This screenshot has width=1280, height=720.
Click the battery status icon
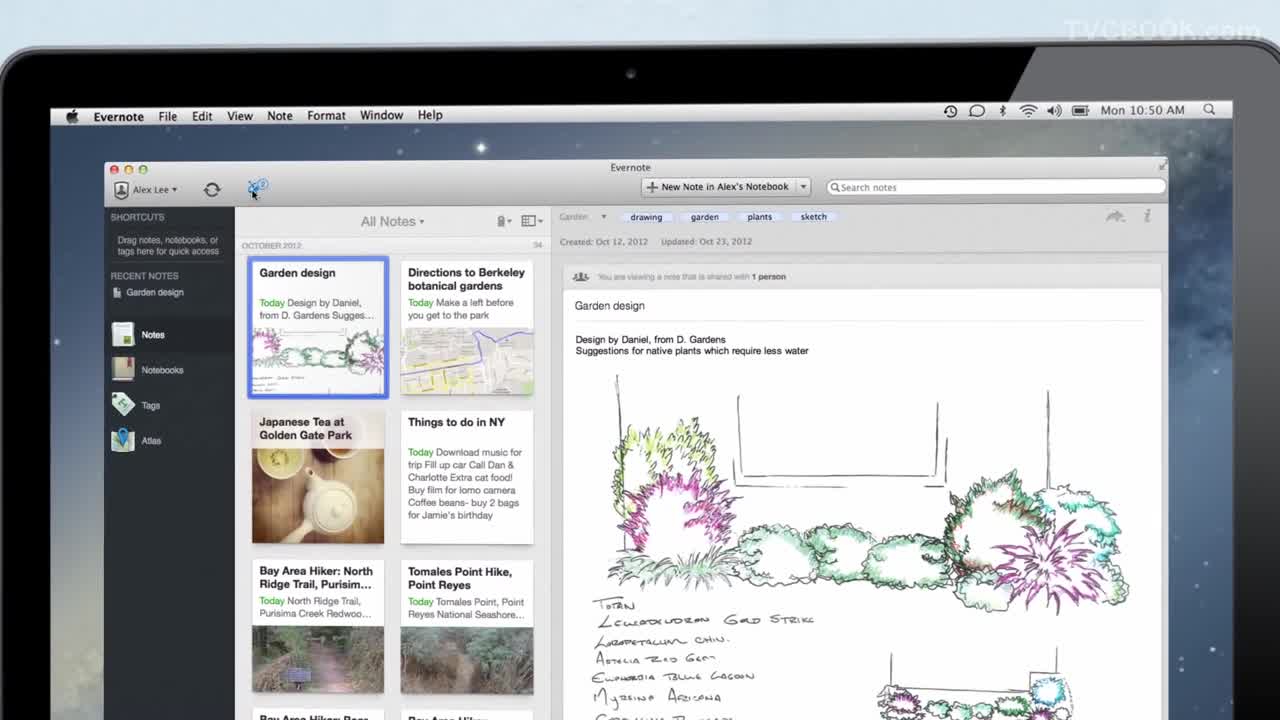point(1081,111)
